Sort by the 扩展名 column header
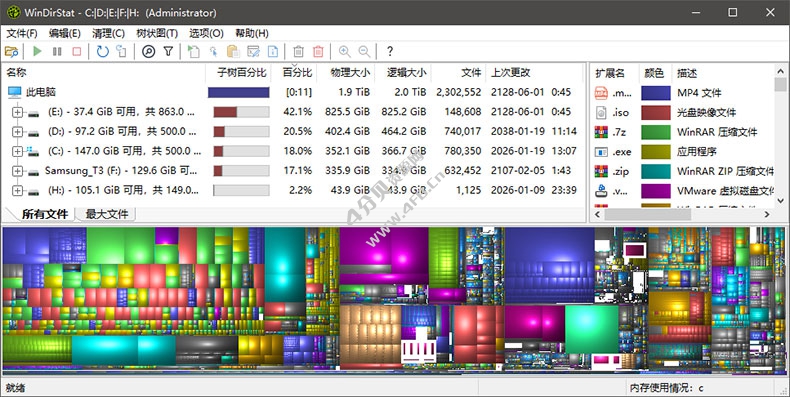 coord(615,73)
